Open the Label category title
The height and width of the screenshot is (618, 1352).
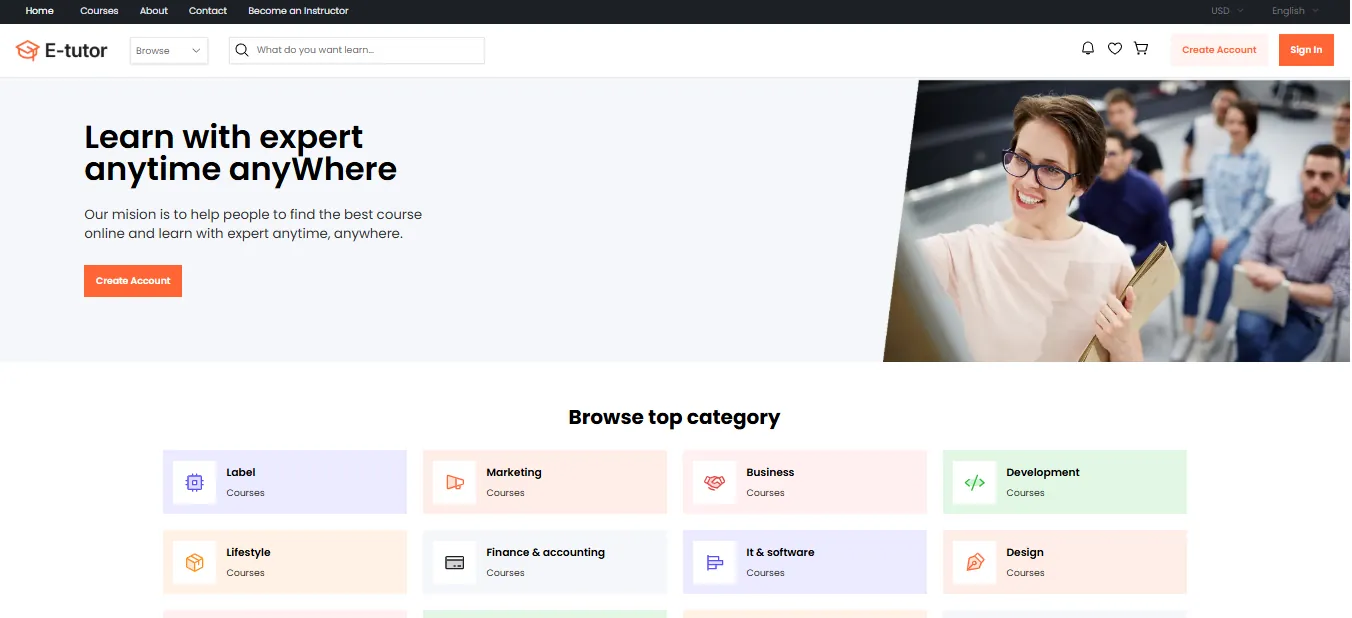pyautogui.click(x=241, y=472)
